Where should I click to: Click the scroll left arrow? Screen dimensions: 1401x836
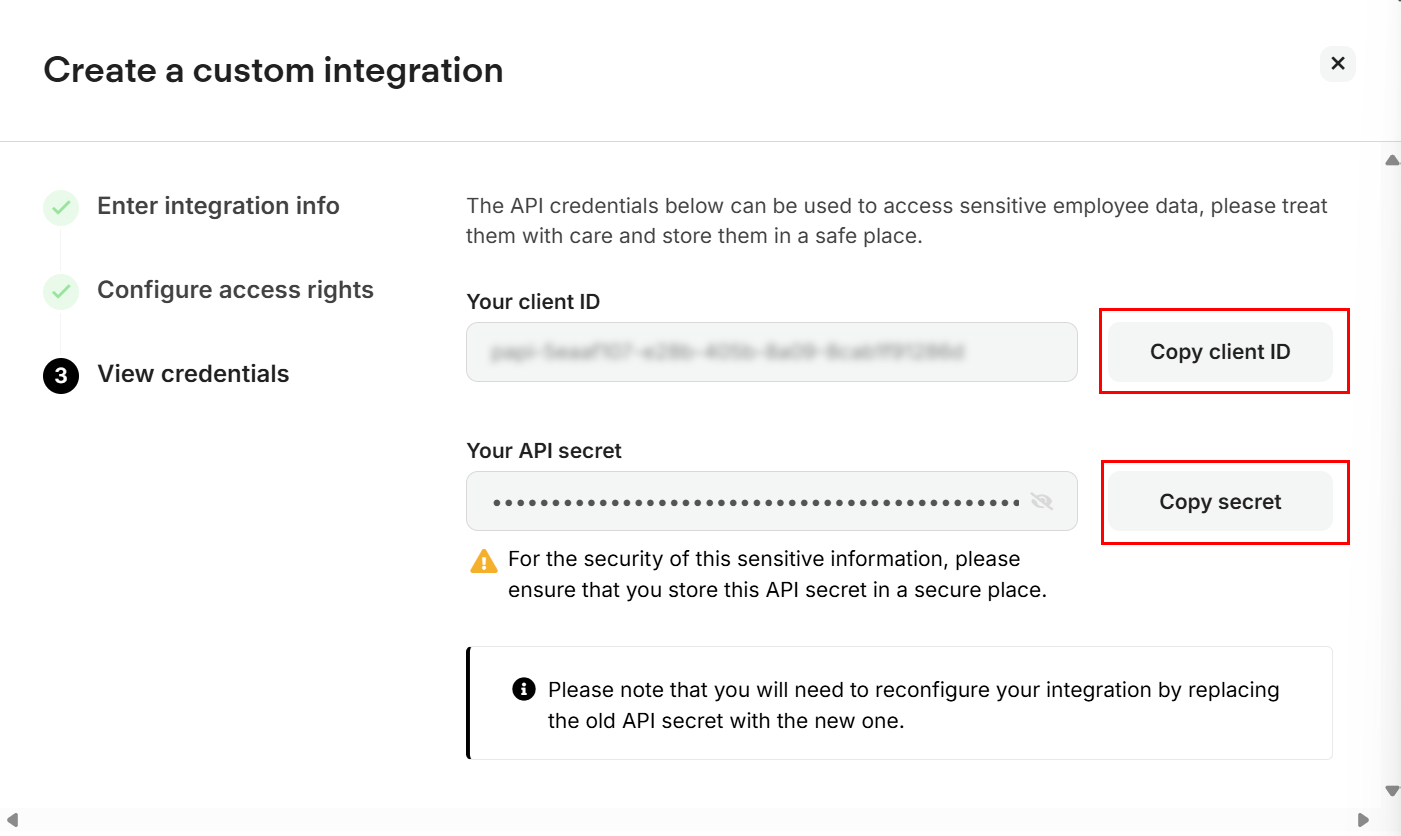click(x=12, y=820)
